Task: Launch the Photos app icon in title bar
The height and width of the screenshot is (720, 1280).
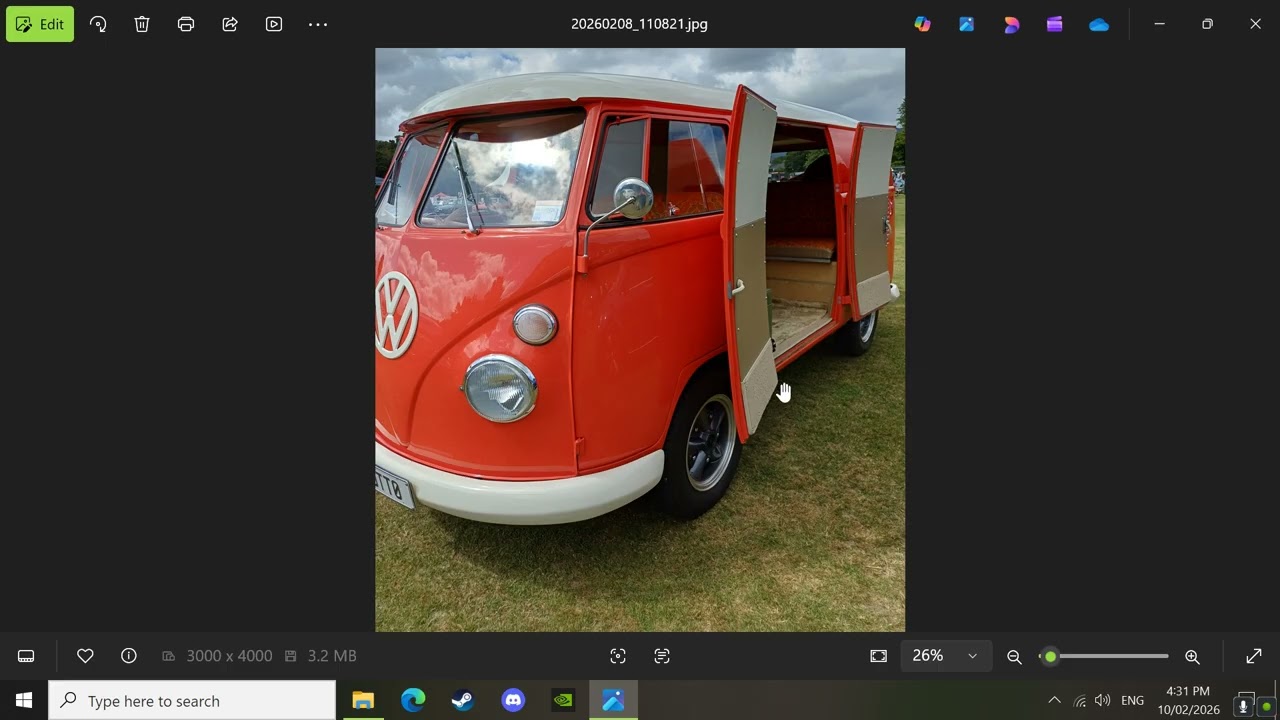Action: pyautogui.click(x=967, y=24)
